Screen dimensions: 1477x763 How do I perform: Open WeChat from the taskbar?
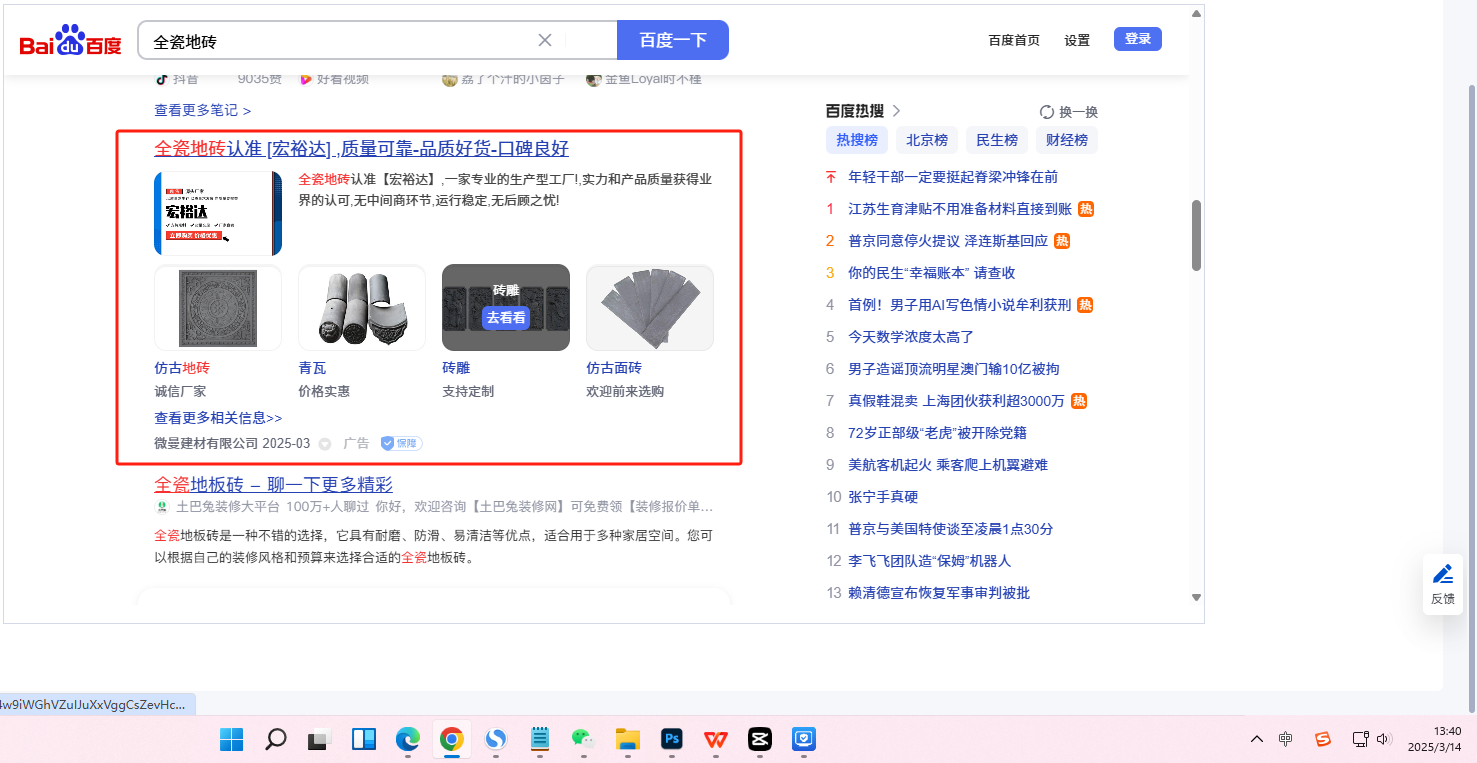(583, 740)
